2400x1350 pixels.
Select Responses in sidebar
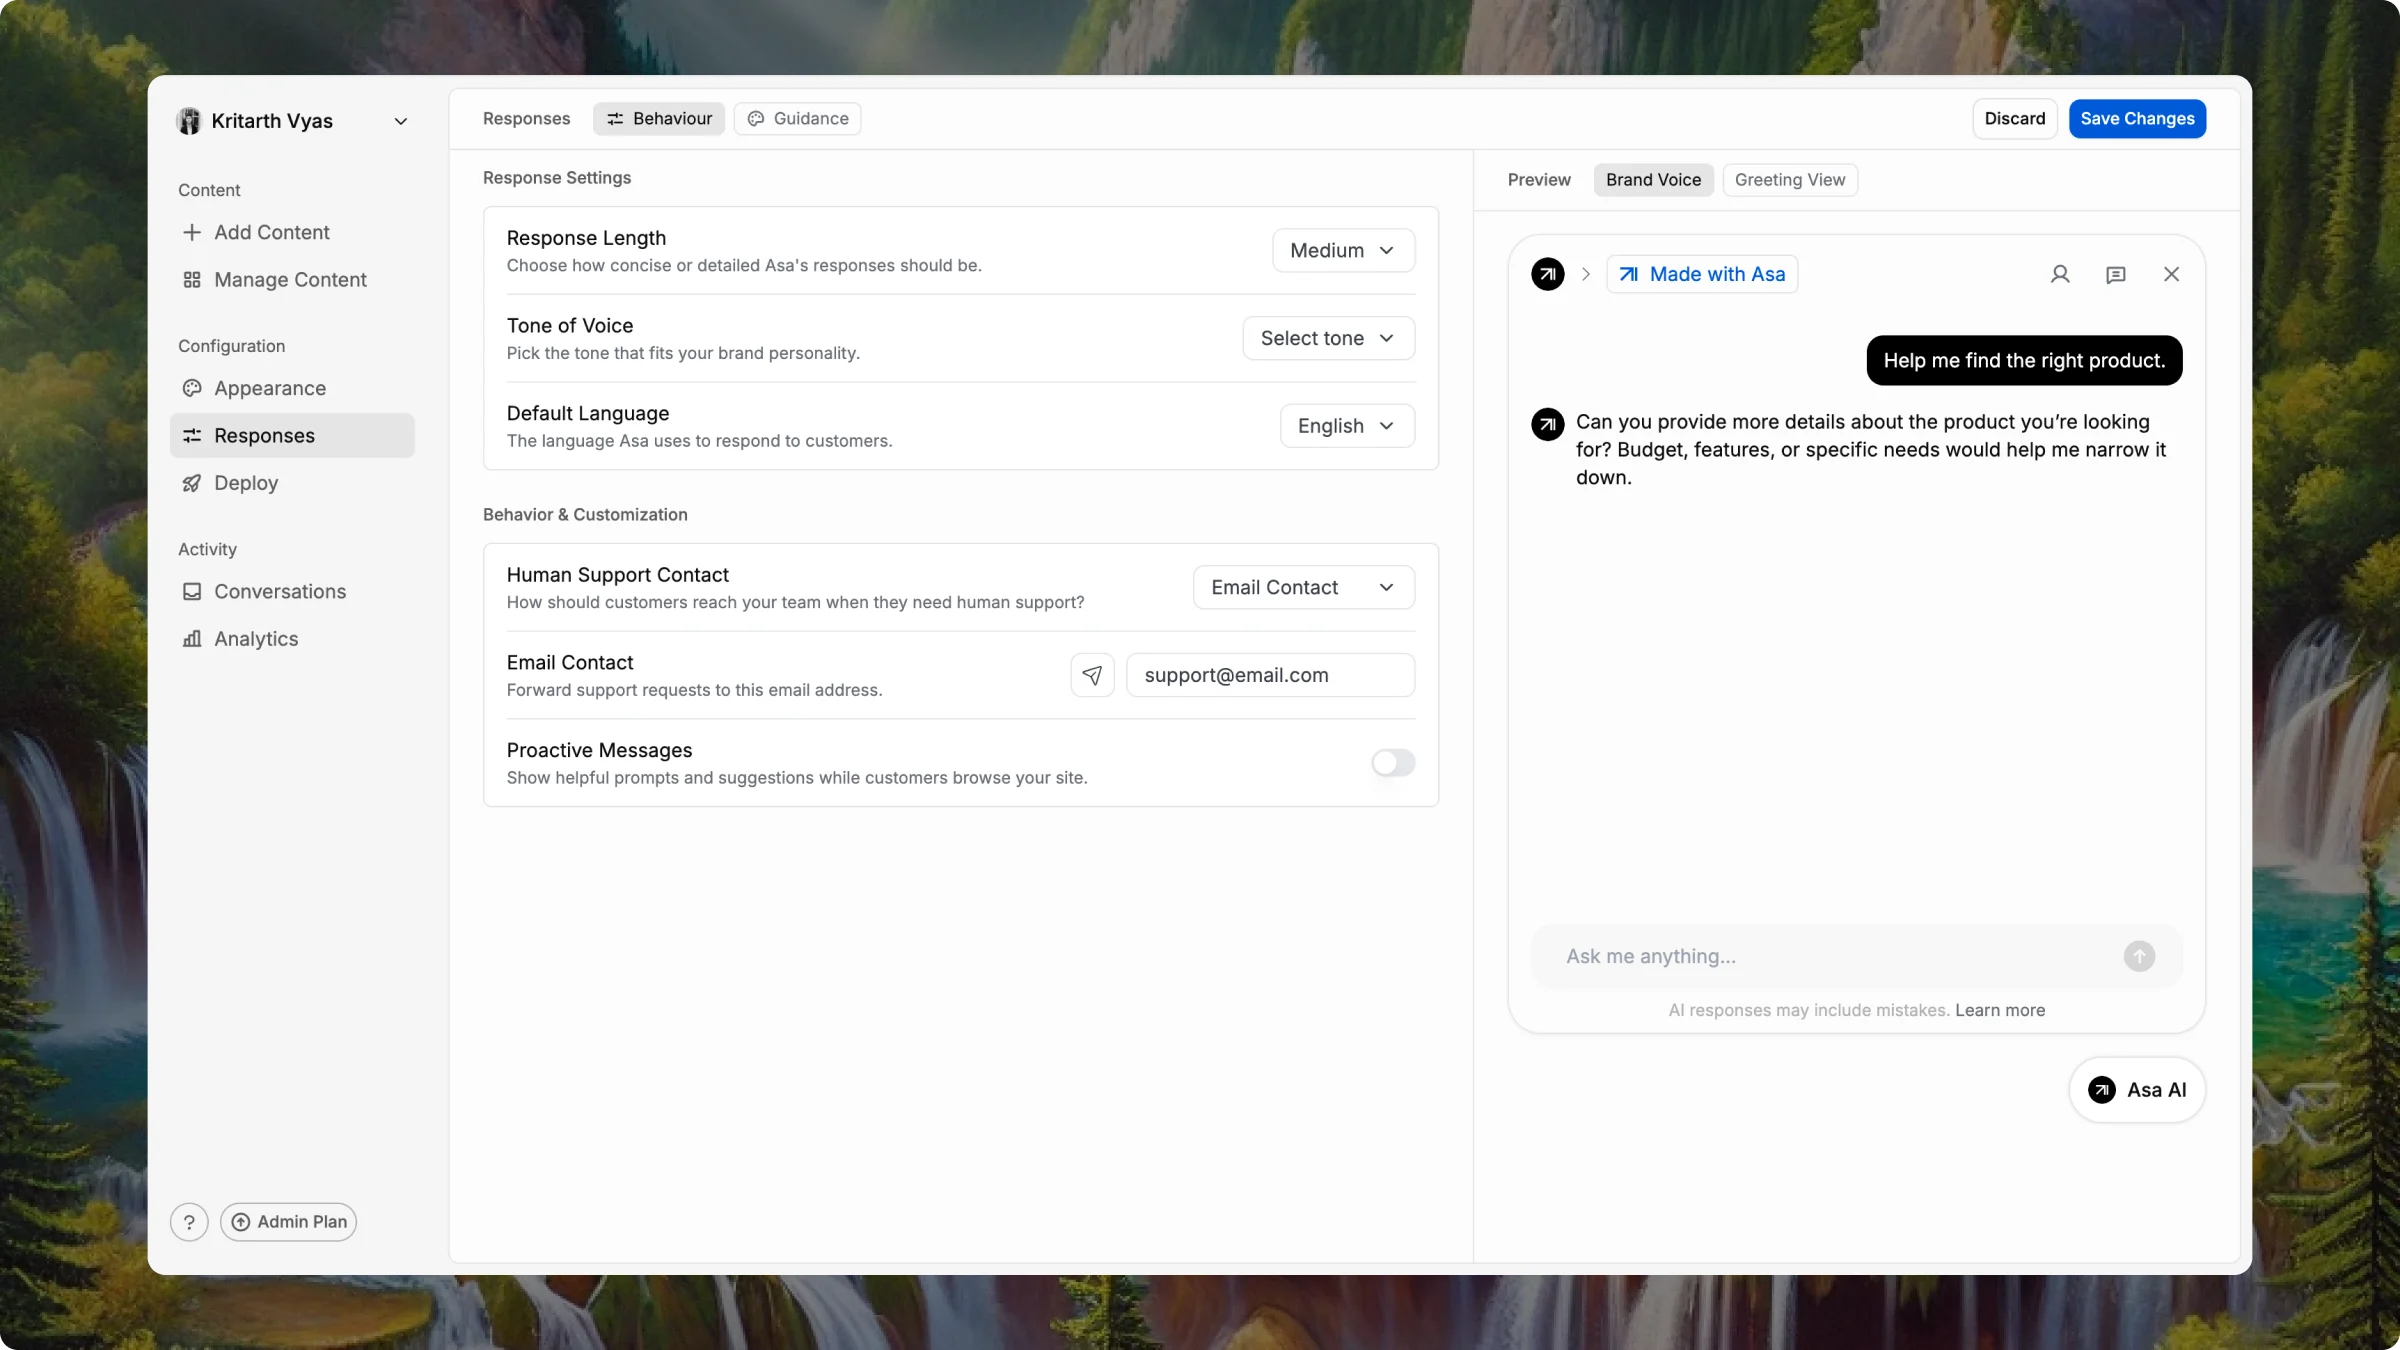click(292, 435)
